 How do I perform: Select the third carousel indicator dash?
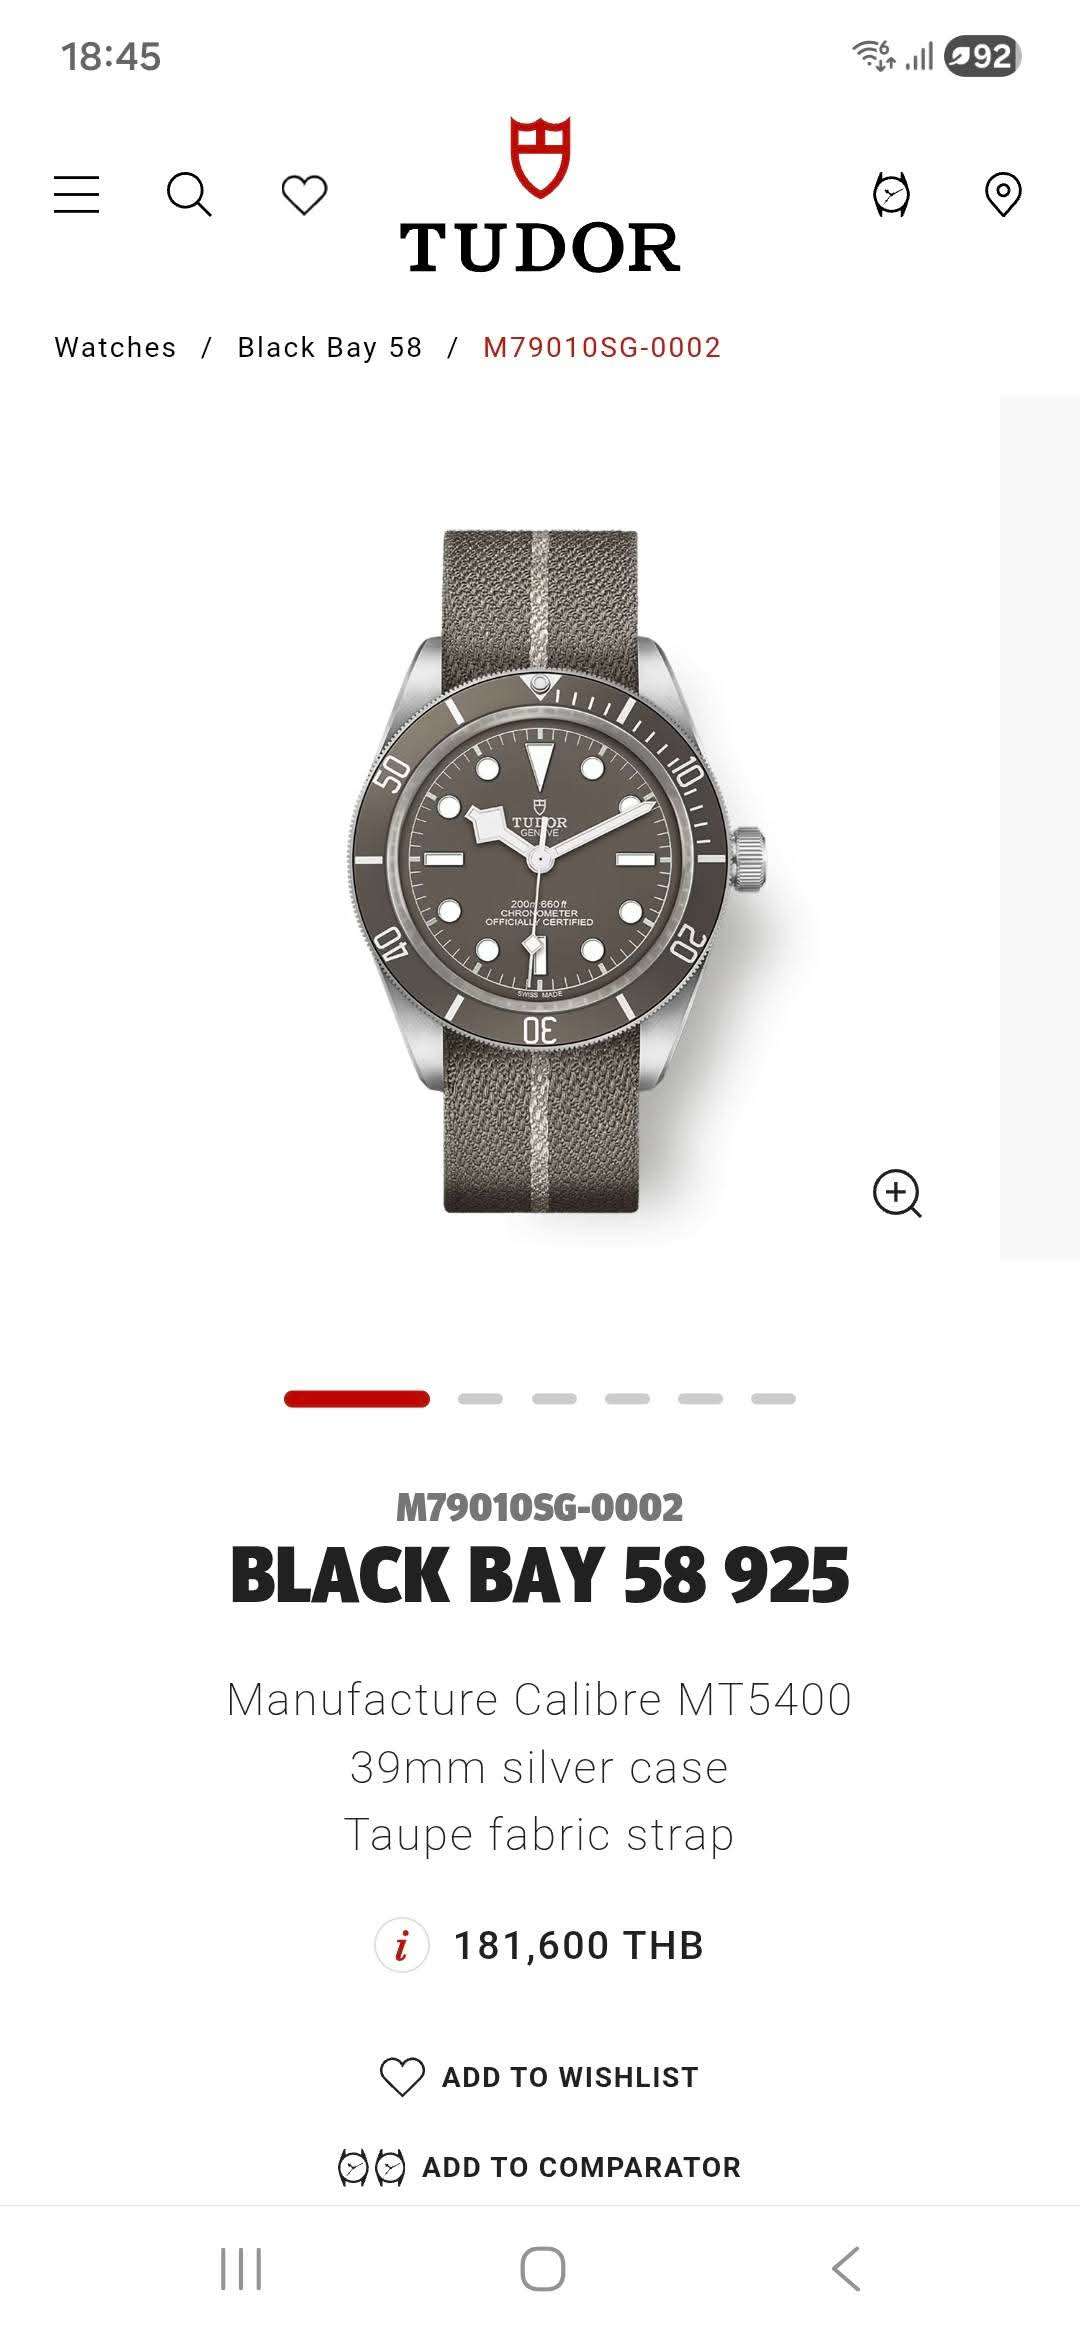554,1399
